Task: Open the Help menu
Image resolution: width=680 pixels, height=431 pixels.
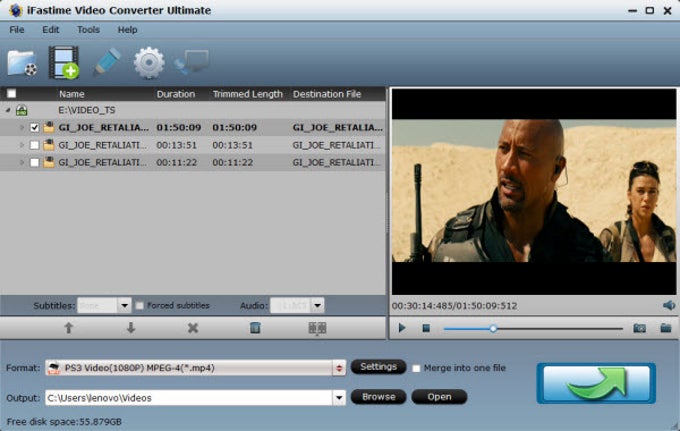Action: pos(127,29)
